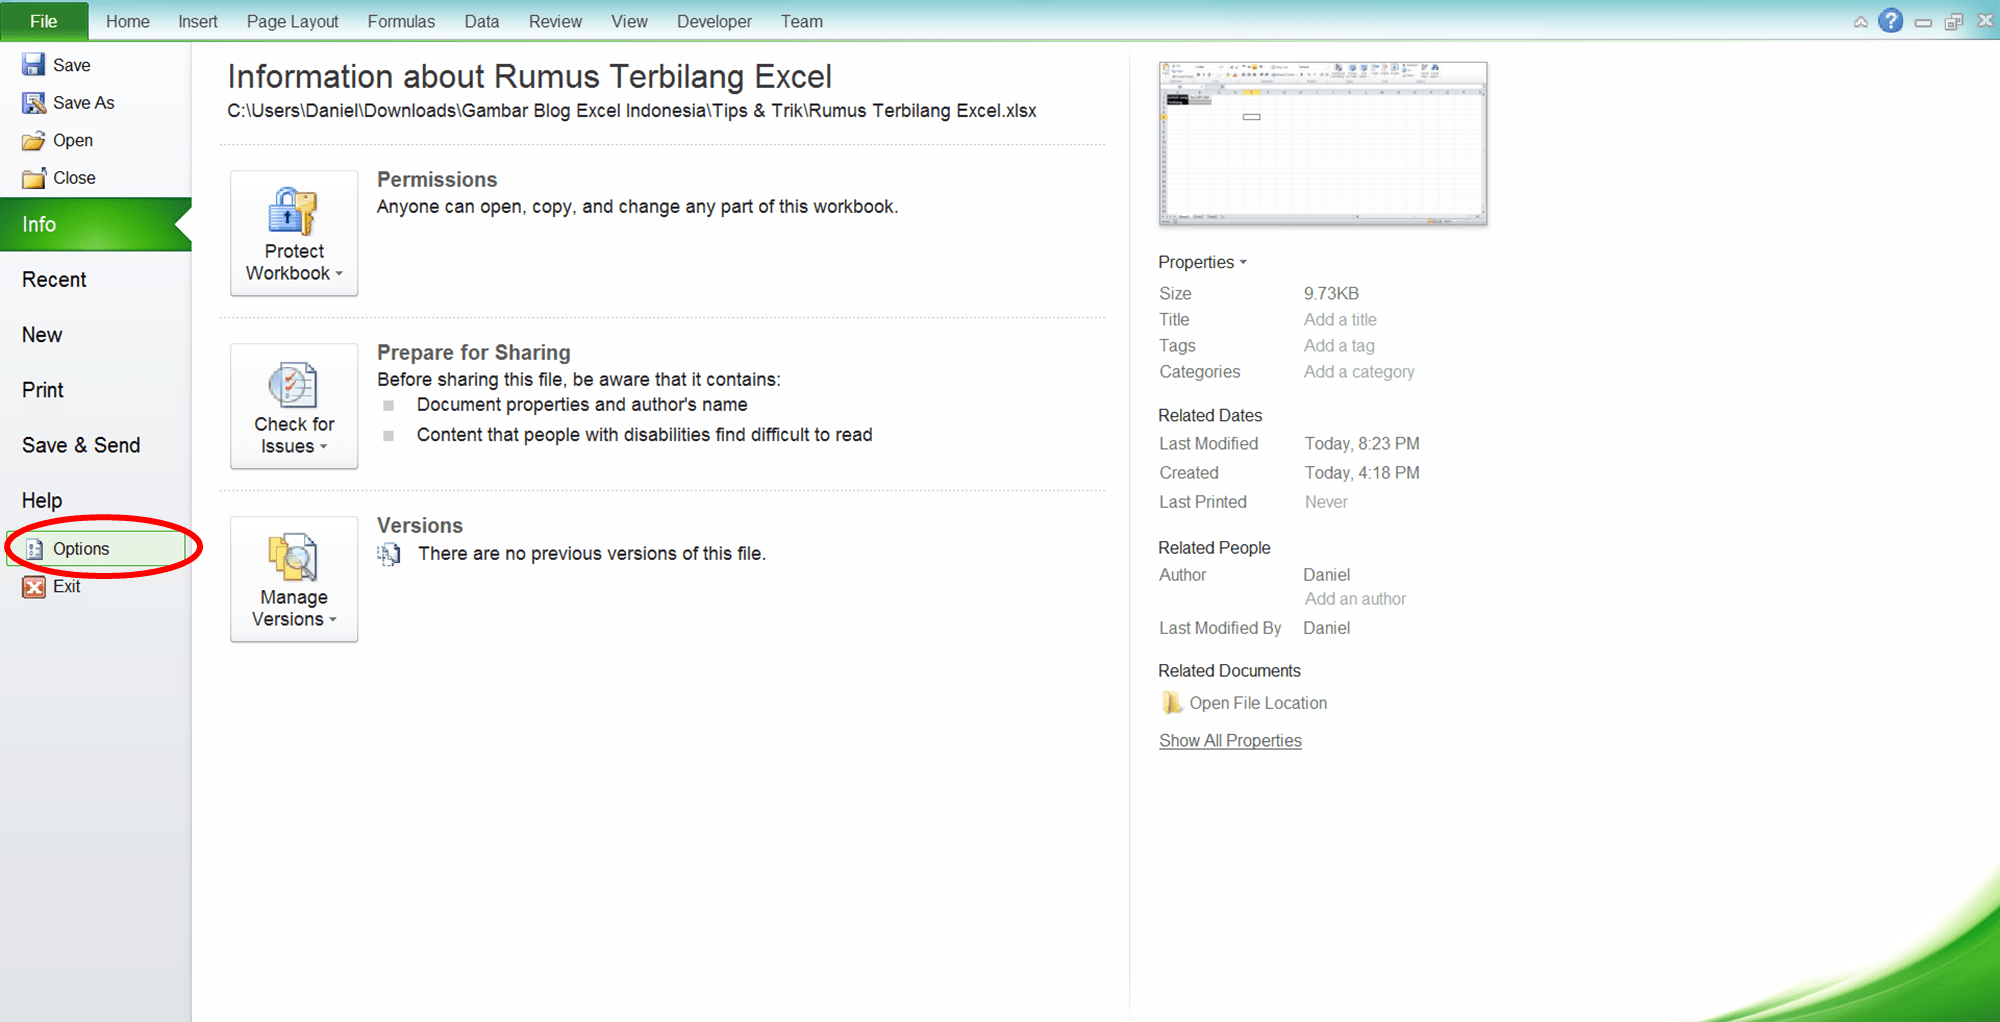The height and width of the screenshot is (1022, 2000).
Task: Click the Created value Today, 4:18 PM
Action: 1362,473
